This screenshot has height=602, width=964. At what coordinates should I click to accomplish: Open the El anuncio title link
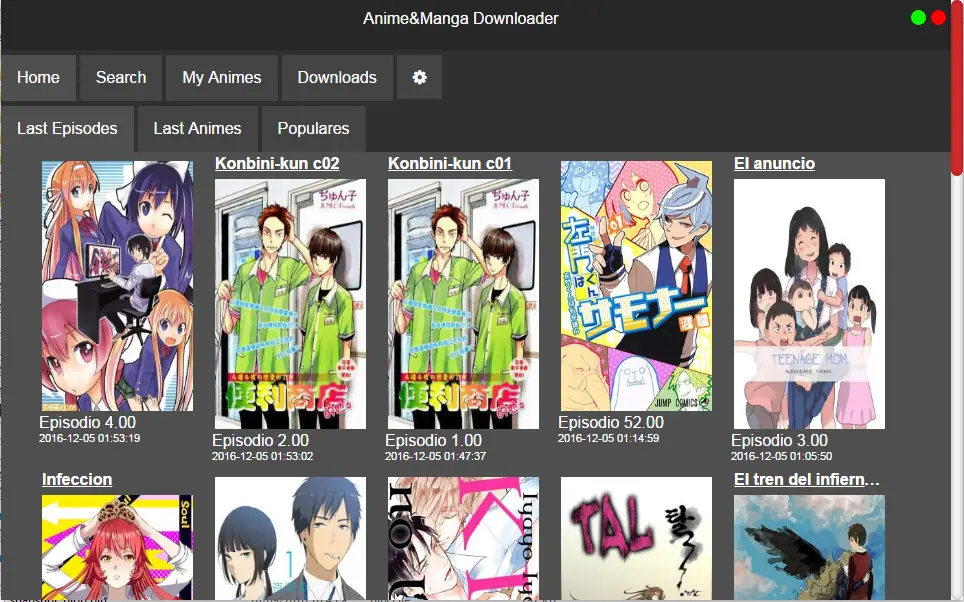(x=775, y=164)
